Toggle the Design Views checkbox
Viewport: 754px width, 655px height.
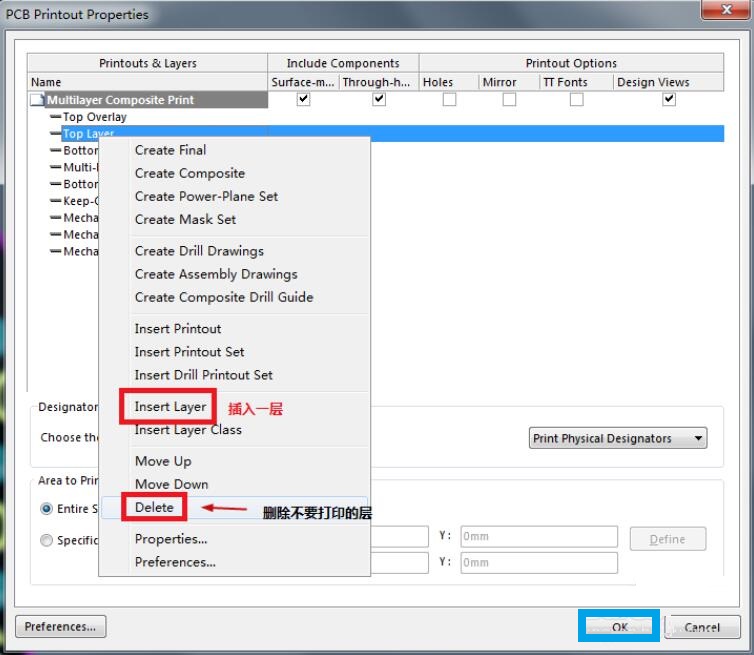(669, 99)
